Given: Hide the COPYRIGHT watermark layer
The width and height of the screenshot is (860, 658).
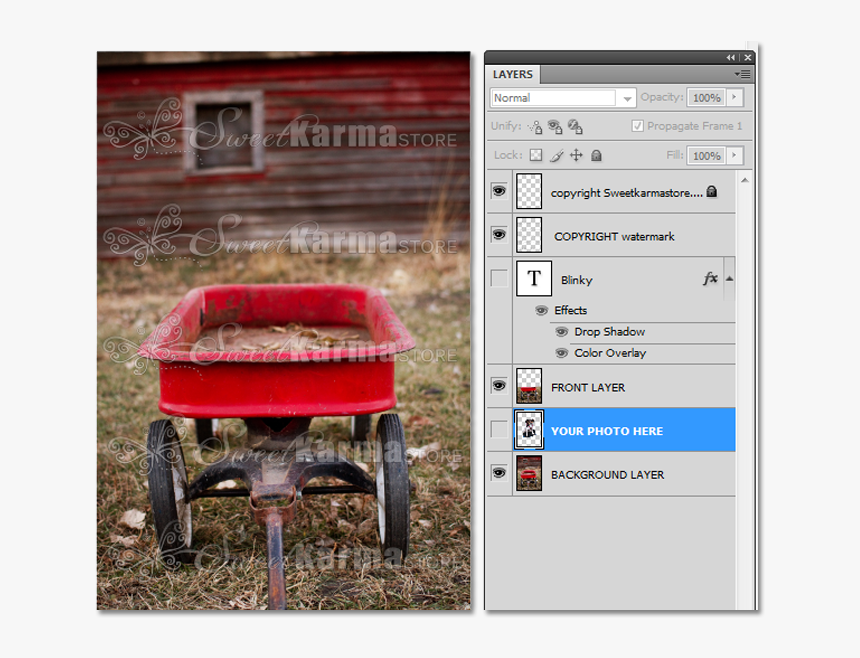Looking at the screenshot, I should coord(499,235).
